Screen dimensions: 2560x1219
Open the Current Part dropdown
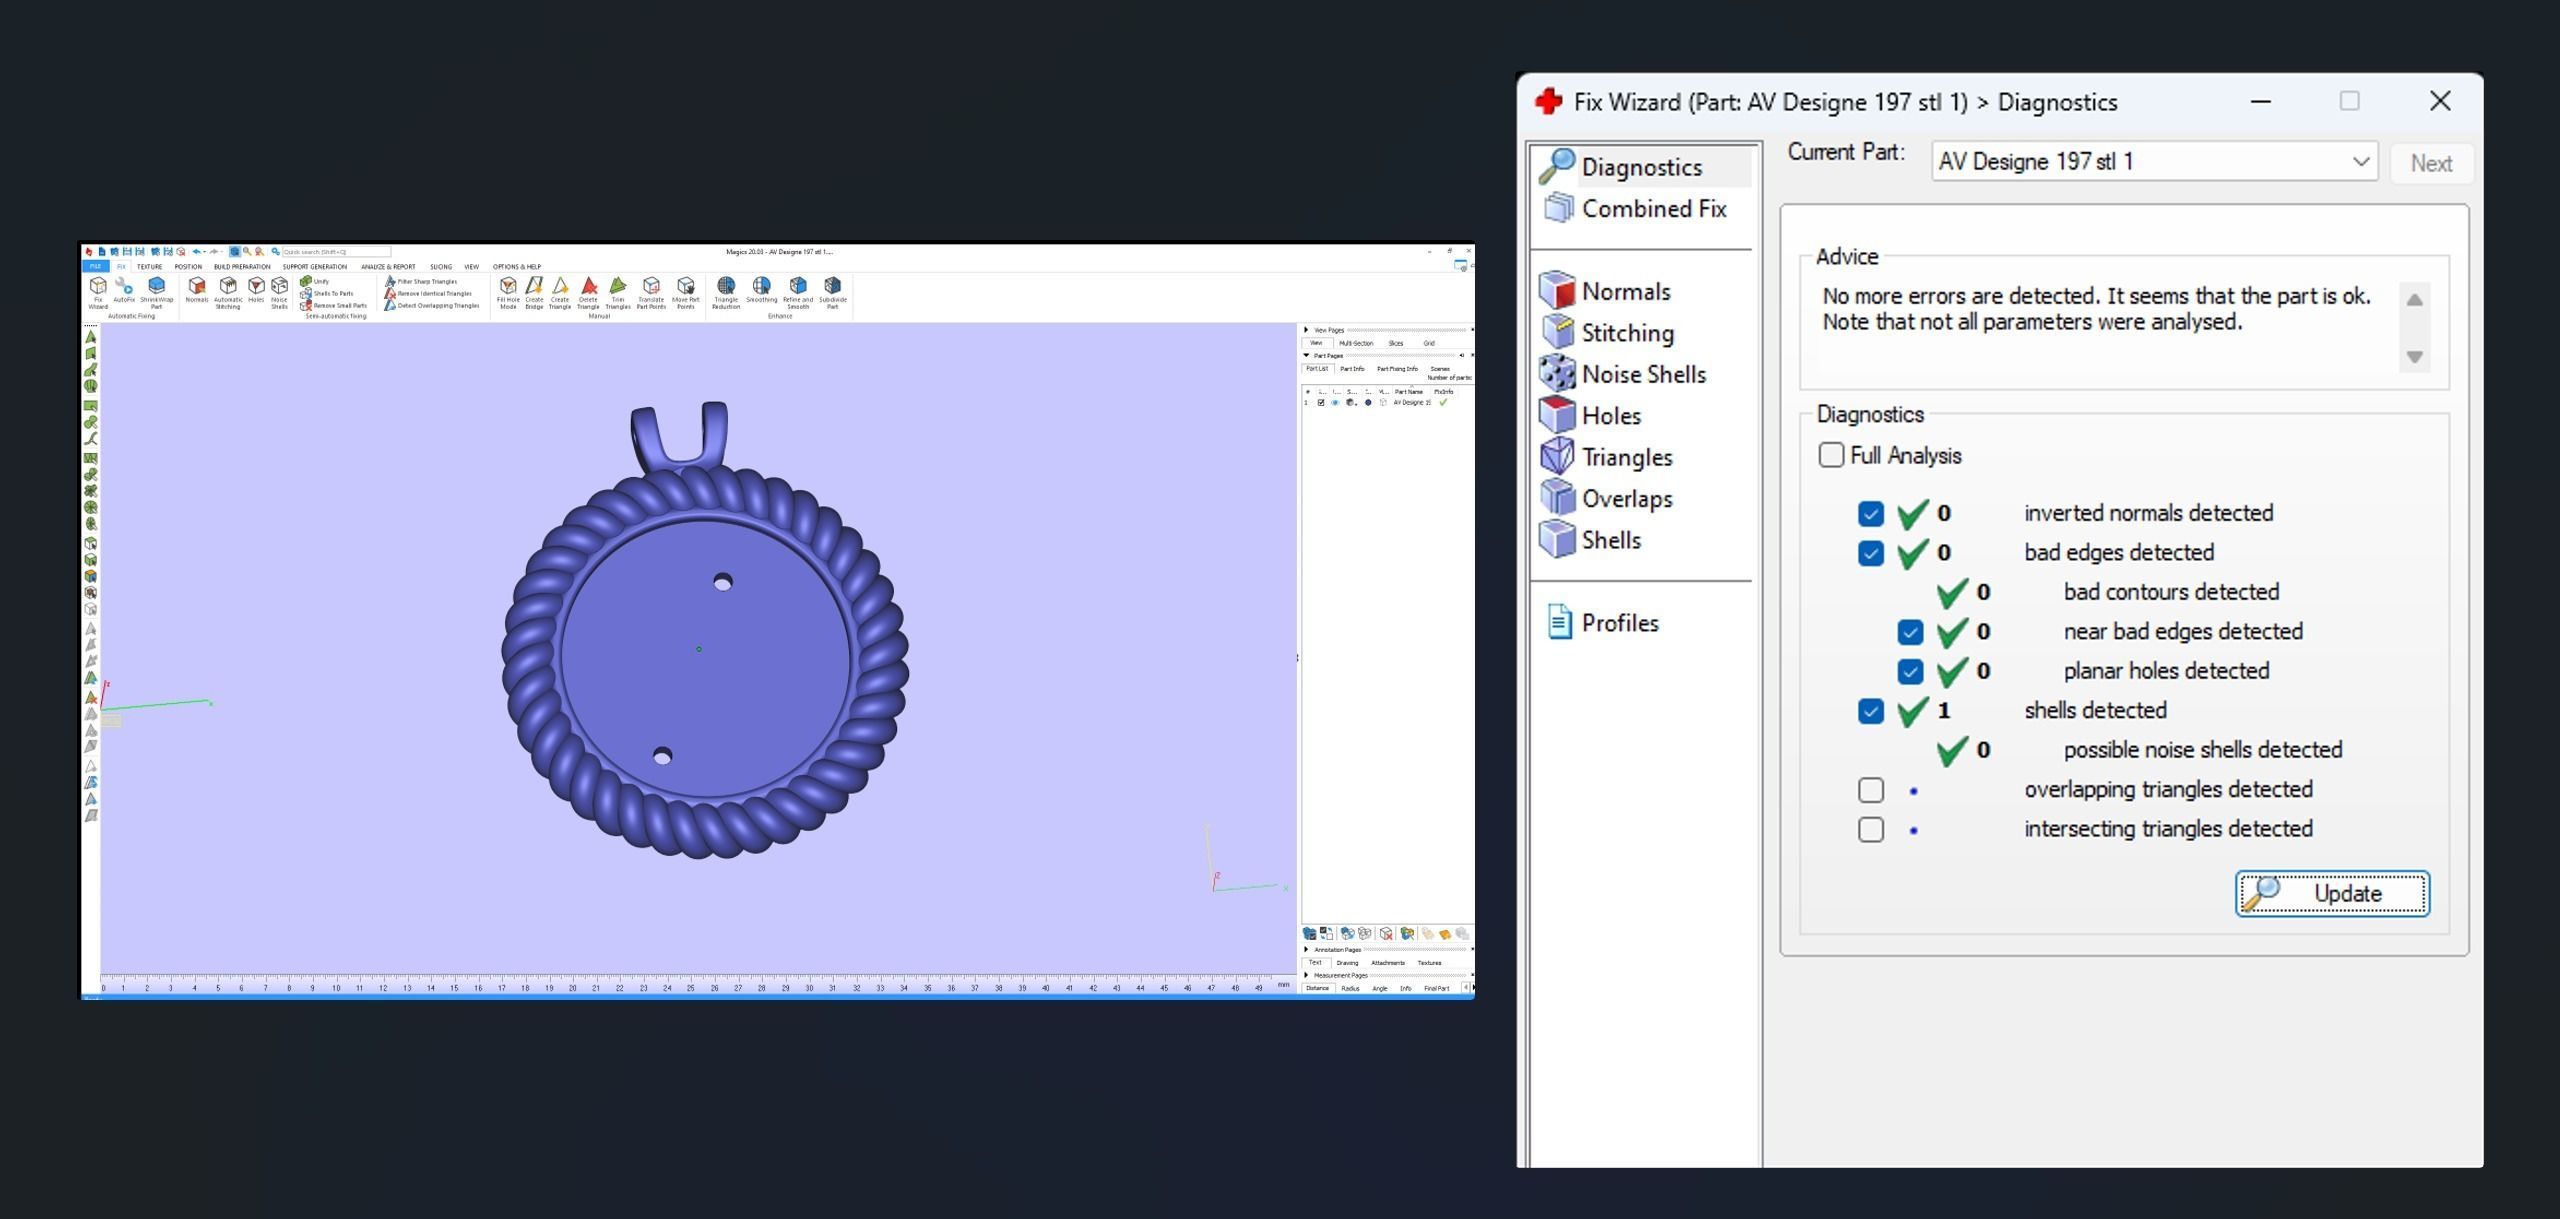pos(2361,162)
